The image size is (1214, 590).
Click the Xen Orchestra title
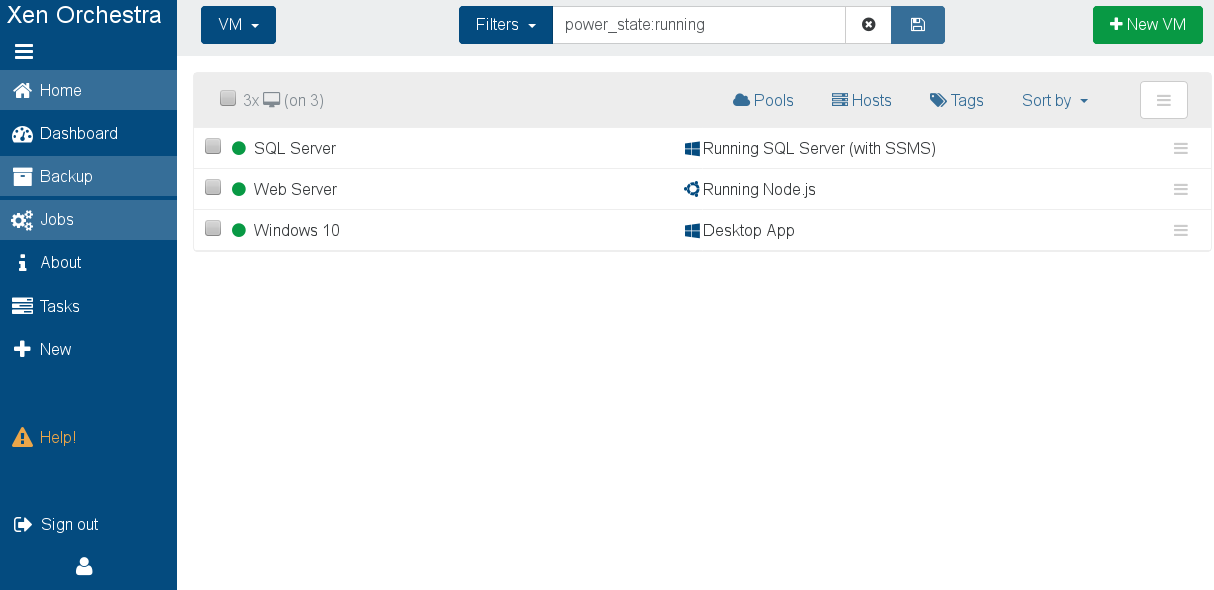84,15
